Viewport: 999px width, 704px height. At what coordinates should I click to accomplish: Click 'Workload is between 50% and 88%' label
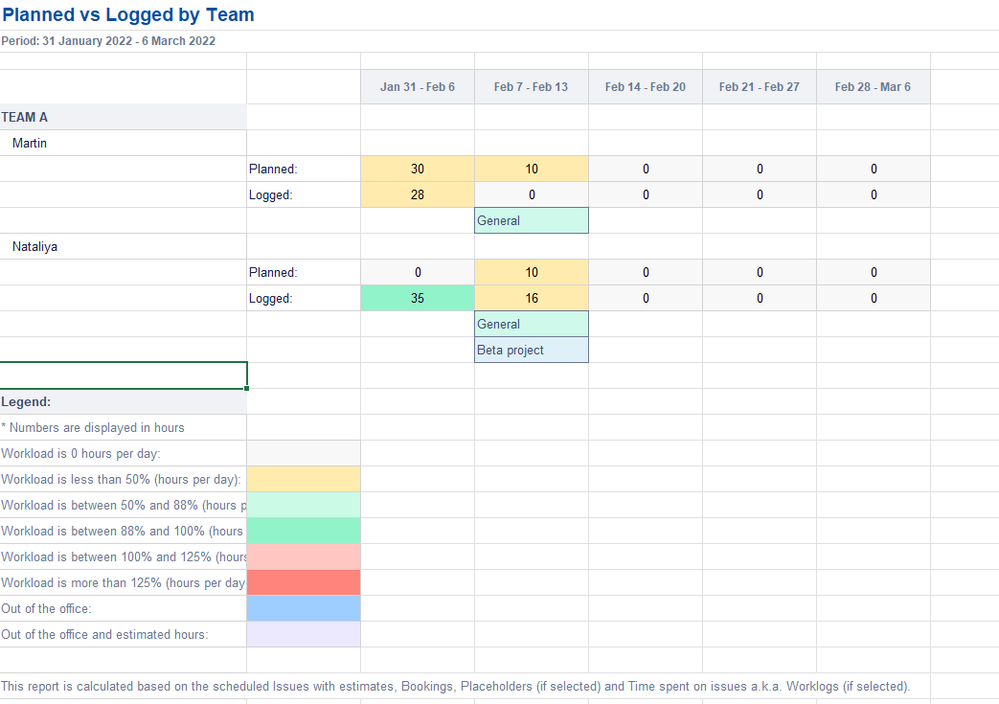coord(123,505)
